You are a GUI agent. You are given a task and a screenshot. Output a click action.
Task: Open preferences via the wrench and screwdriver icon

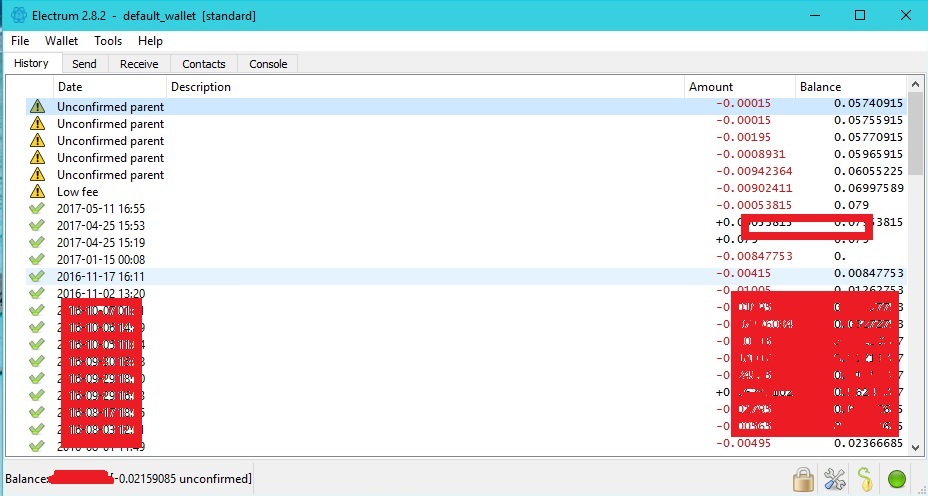point(834,478)
